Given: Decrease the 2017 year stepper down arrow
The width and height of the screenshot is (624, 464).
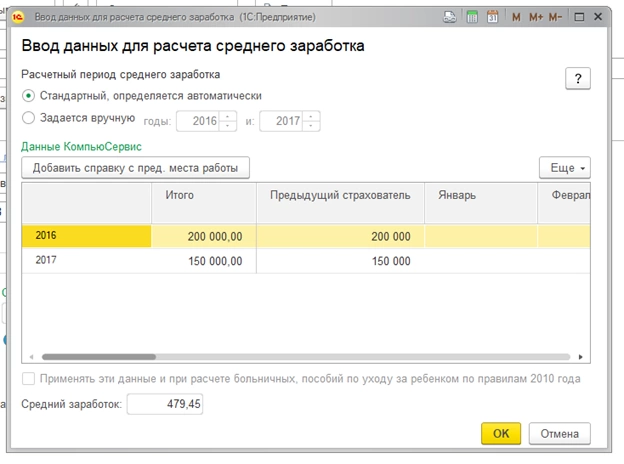Looking at the screenshot, I should click(311, 126).
